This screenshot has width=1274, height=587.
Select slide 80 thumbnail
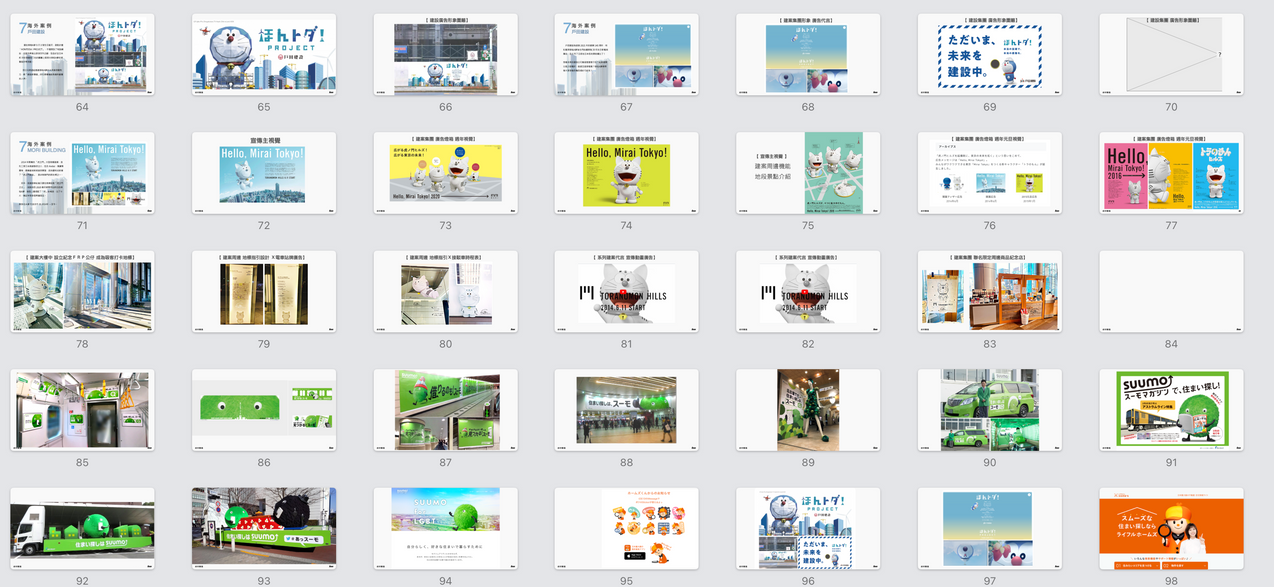(445, 292)
